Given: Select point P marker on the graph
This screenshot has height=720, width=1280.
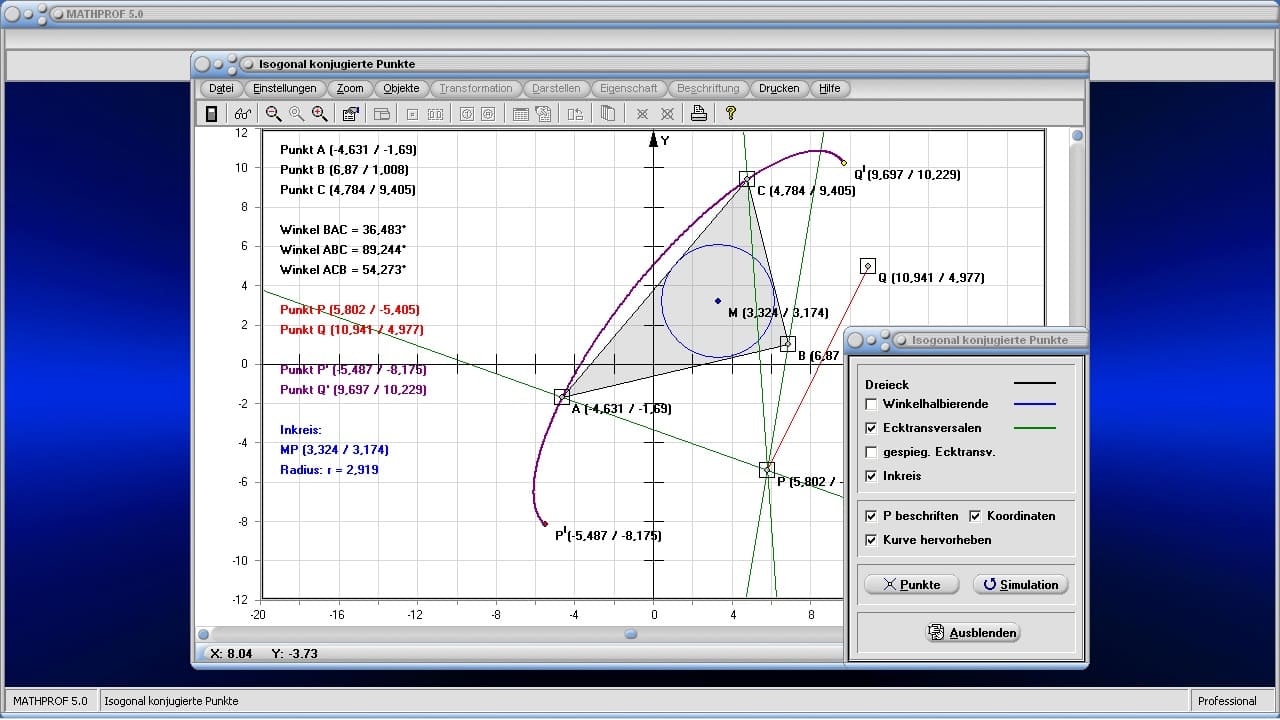Looking at the screenshot, I should coord(767,469).
